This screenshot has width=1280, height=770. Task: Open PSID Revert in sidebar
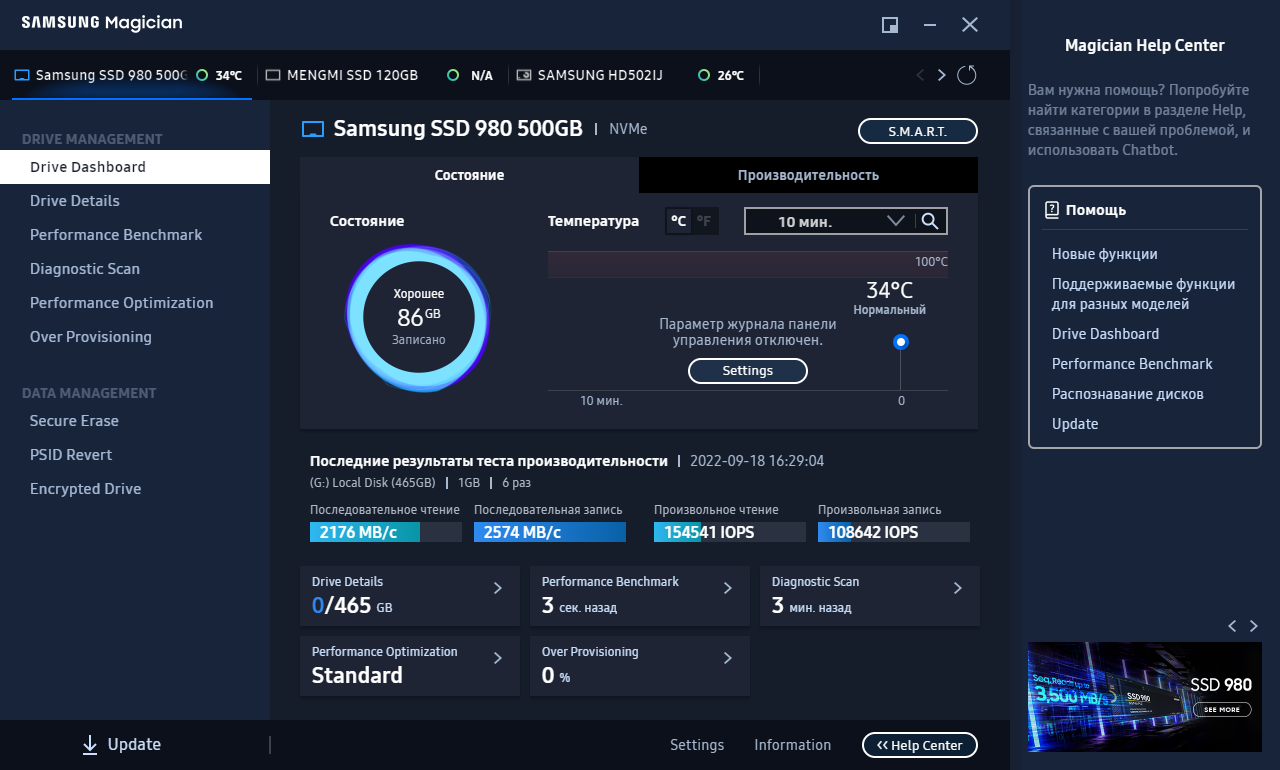[x=135, y=455]
